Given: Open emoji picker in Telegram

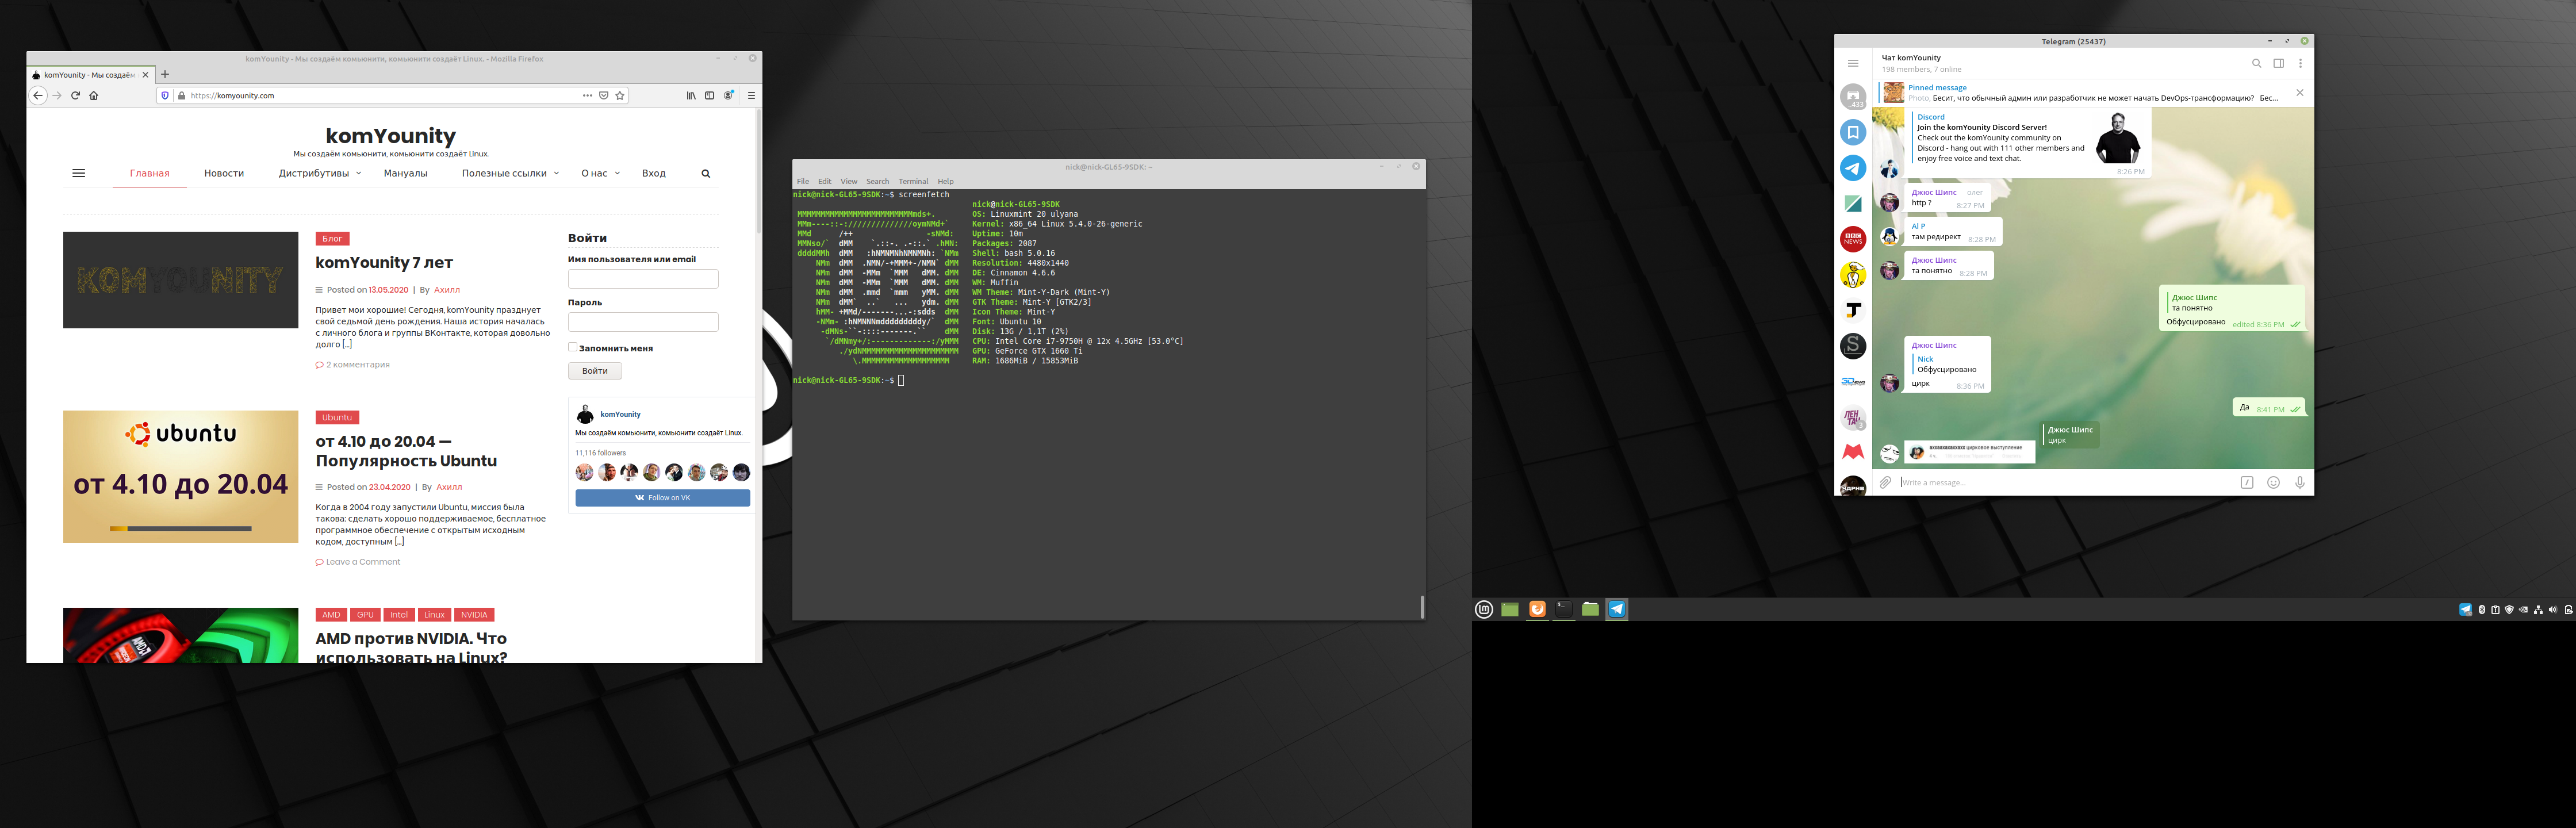Looking at the screenshot, I should [x=2273, y=483].
